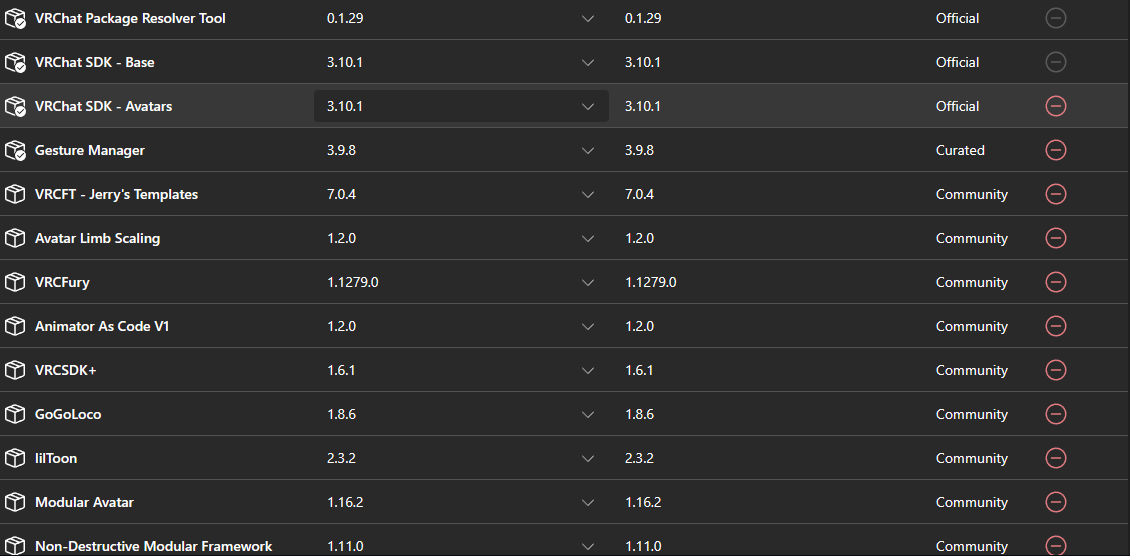Click remove icon for lilToon
Image resolution: width=1130 pixels, height=556 pixels.
1055,458
